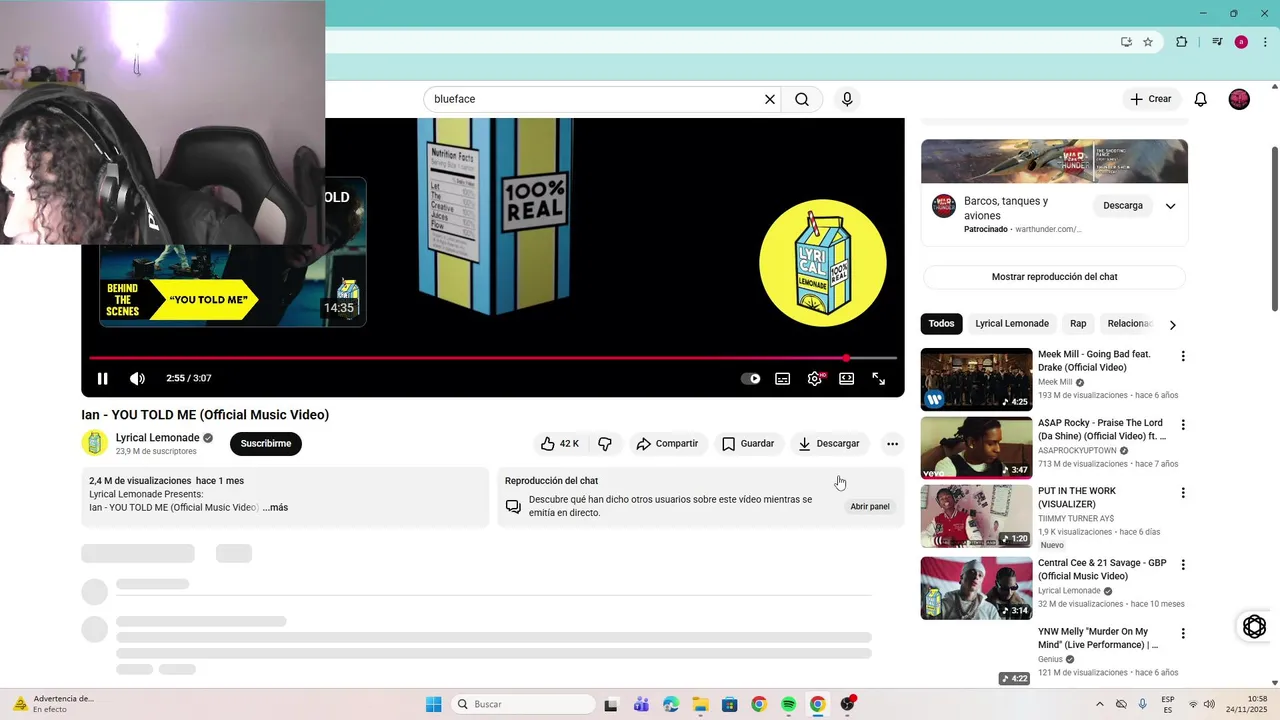Open the Windows Start menu
Viewport: 1280px width, 720px height.
point(433,704)
